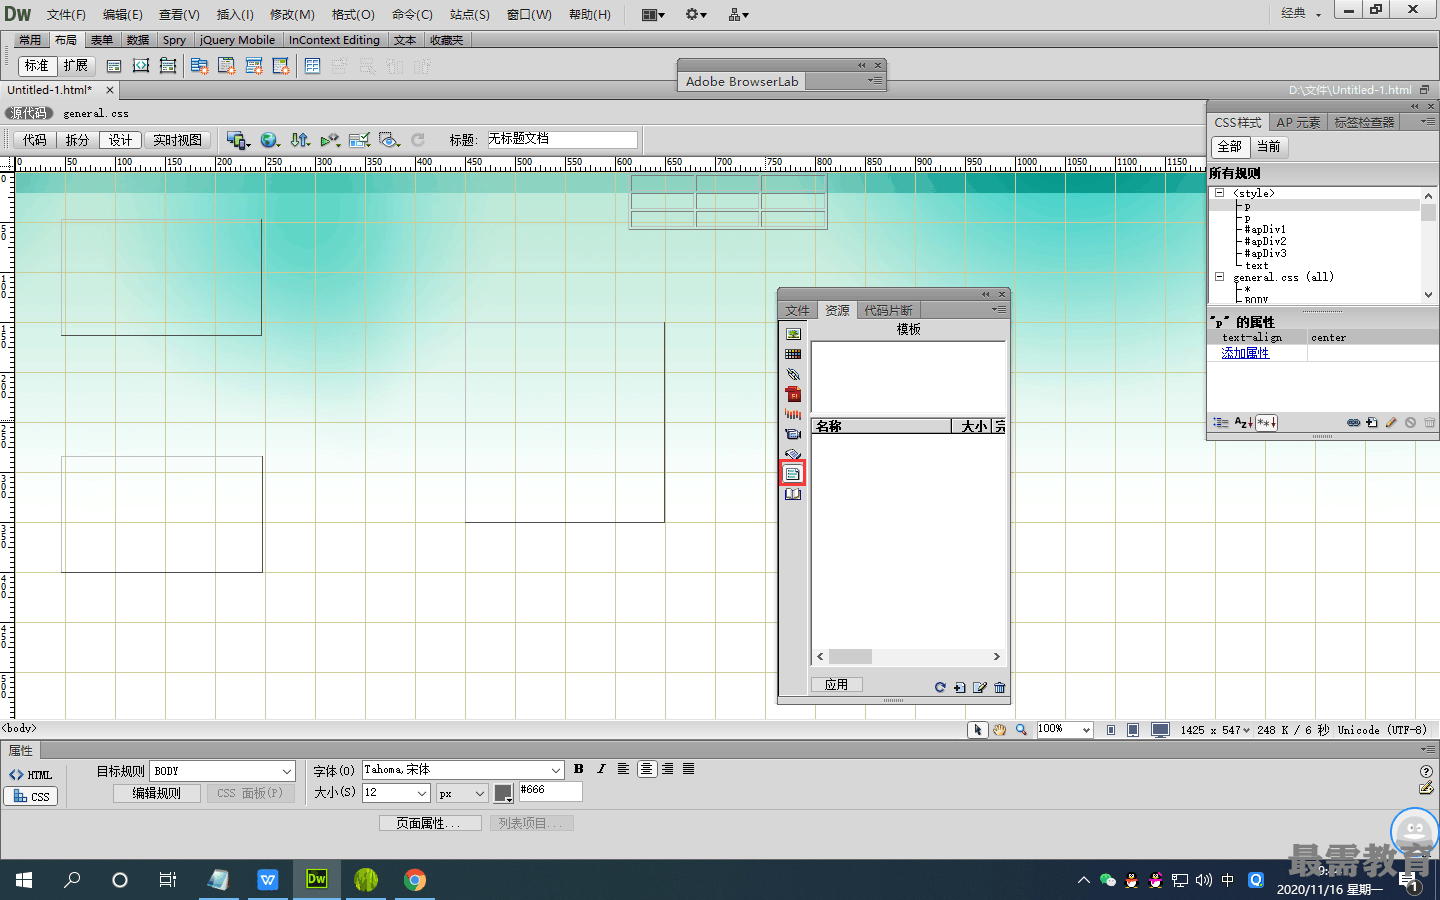Click the text color swatch
The image size is (1440, 900).
[x=504, y=793]
